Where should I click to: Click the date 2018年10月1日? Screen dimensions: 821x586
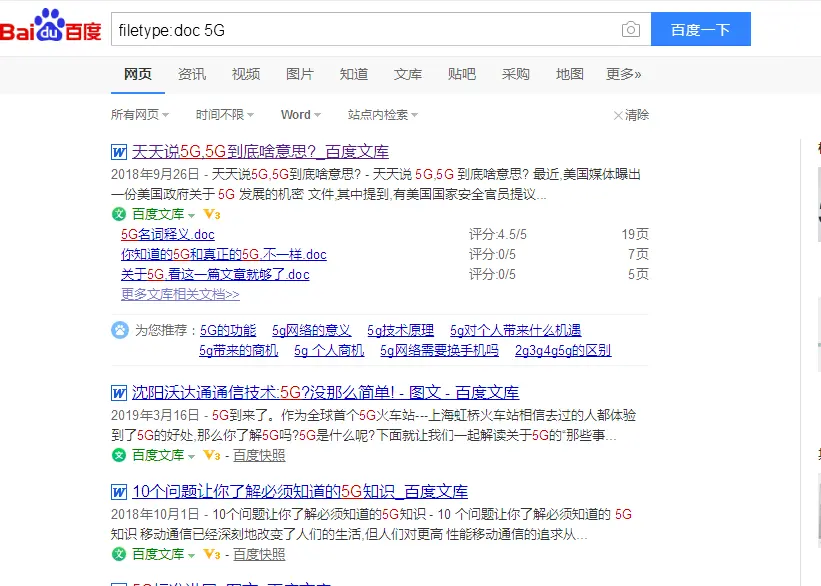(155, 514)
